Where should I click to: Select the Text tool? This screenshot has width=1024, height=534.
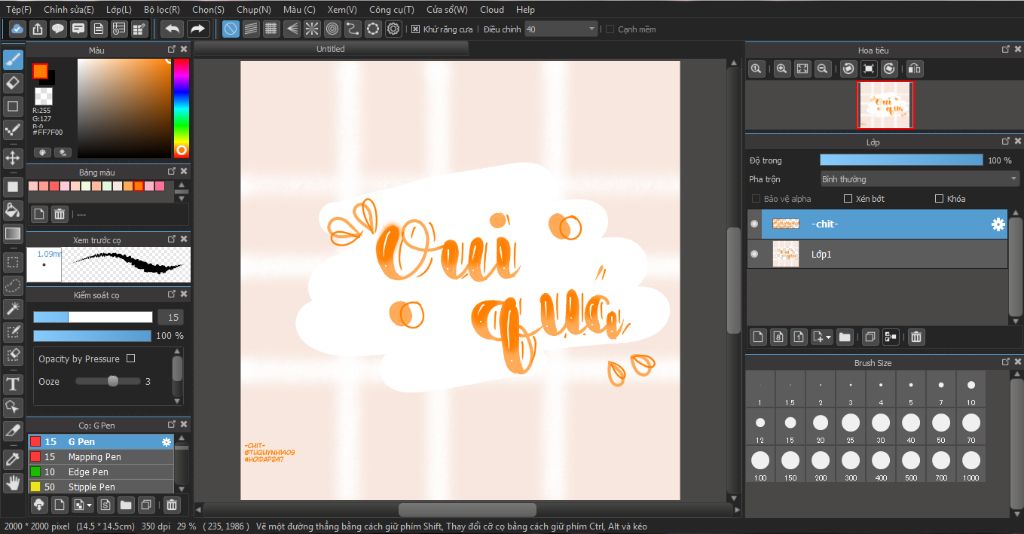13,384
